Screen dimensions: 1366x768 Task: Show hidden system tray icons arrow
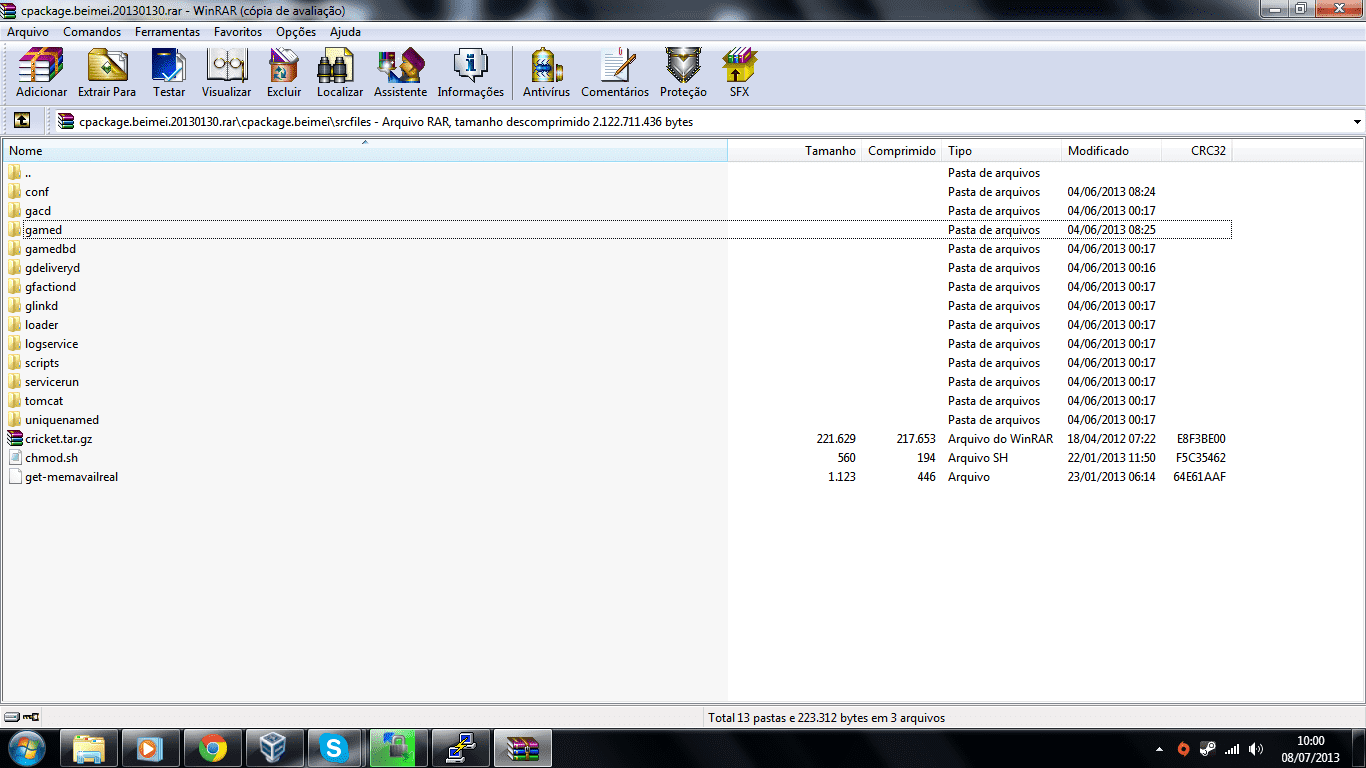[x=1159, y=748]
